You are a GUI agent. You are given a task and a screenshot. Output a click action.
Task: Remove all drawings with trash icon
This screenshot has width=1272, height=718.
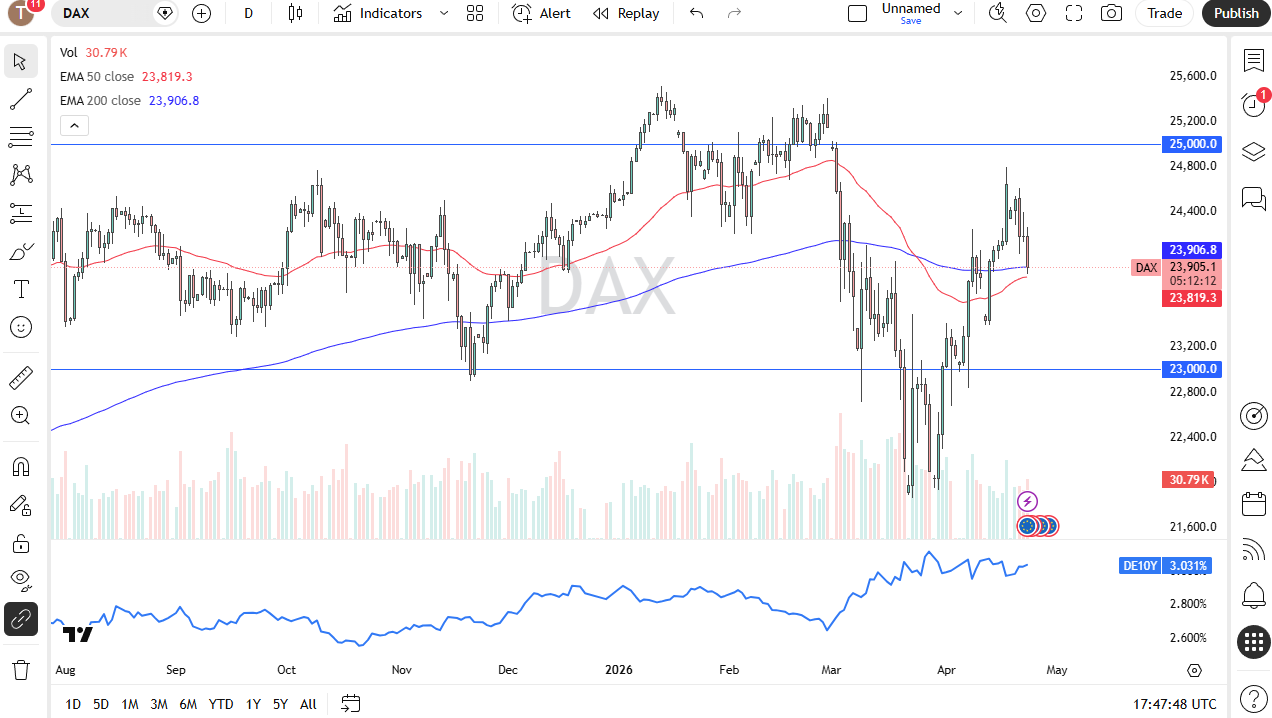[x=20, y=670]
